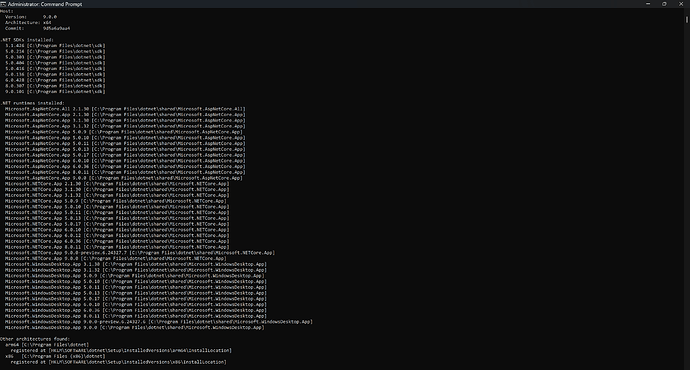Click the Microsoft.NETCore.App 9.0.0-preview row
This screenshot has height=370, width=690.
tap(140, 253)
